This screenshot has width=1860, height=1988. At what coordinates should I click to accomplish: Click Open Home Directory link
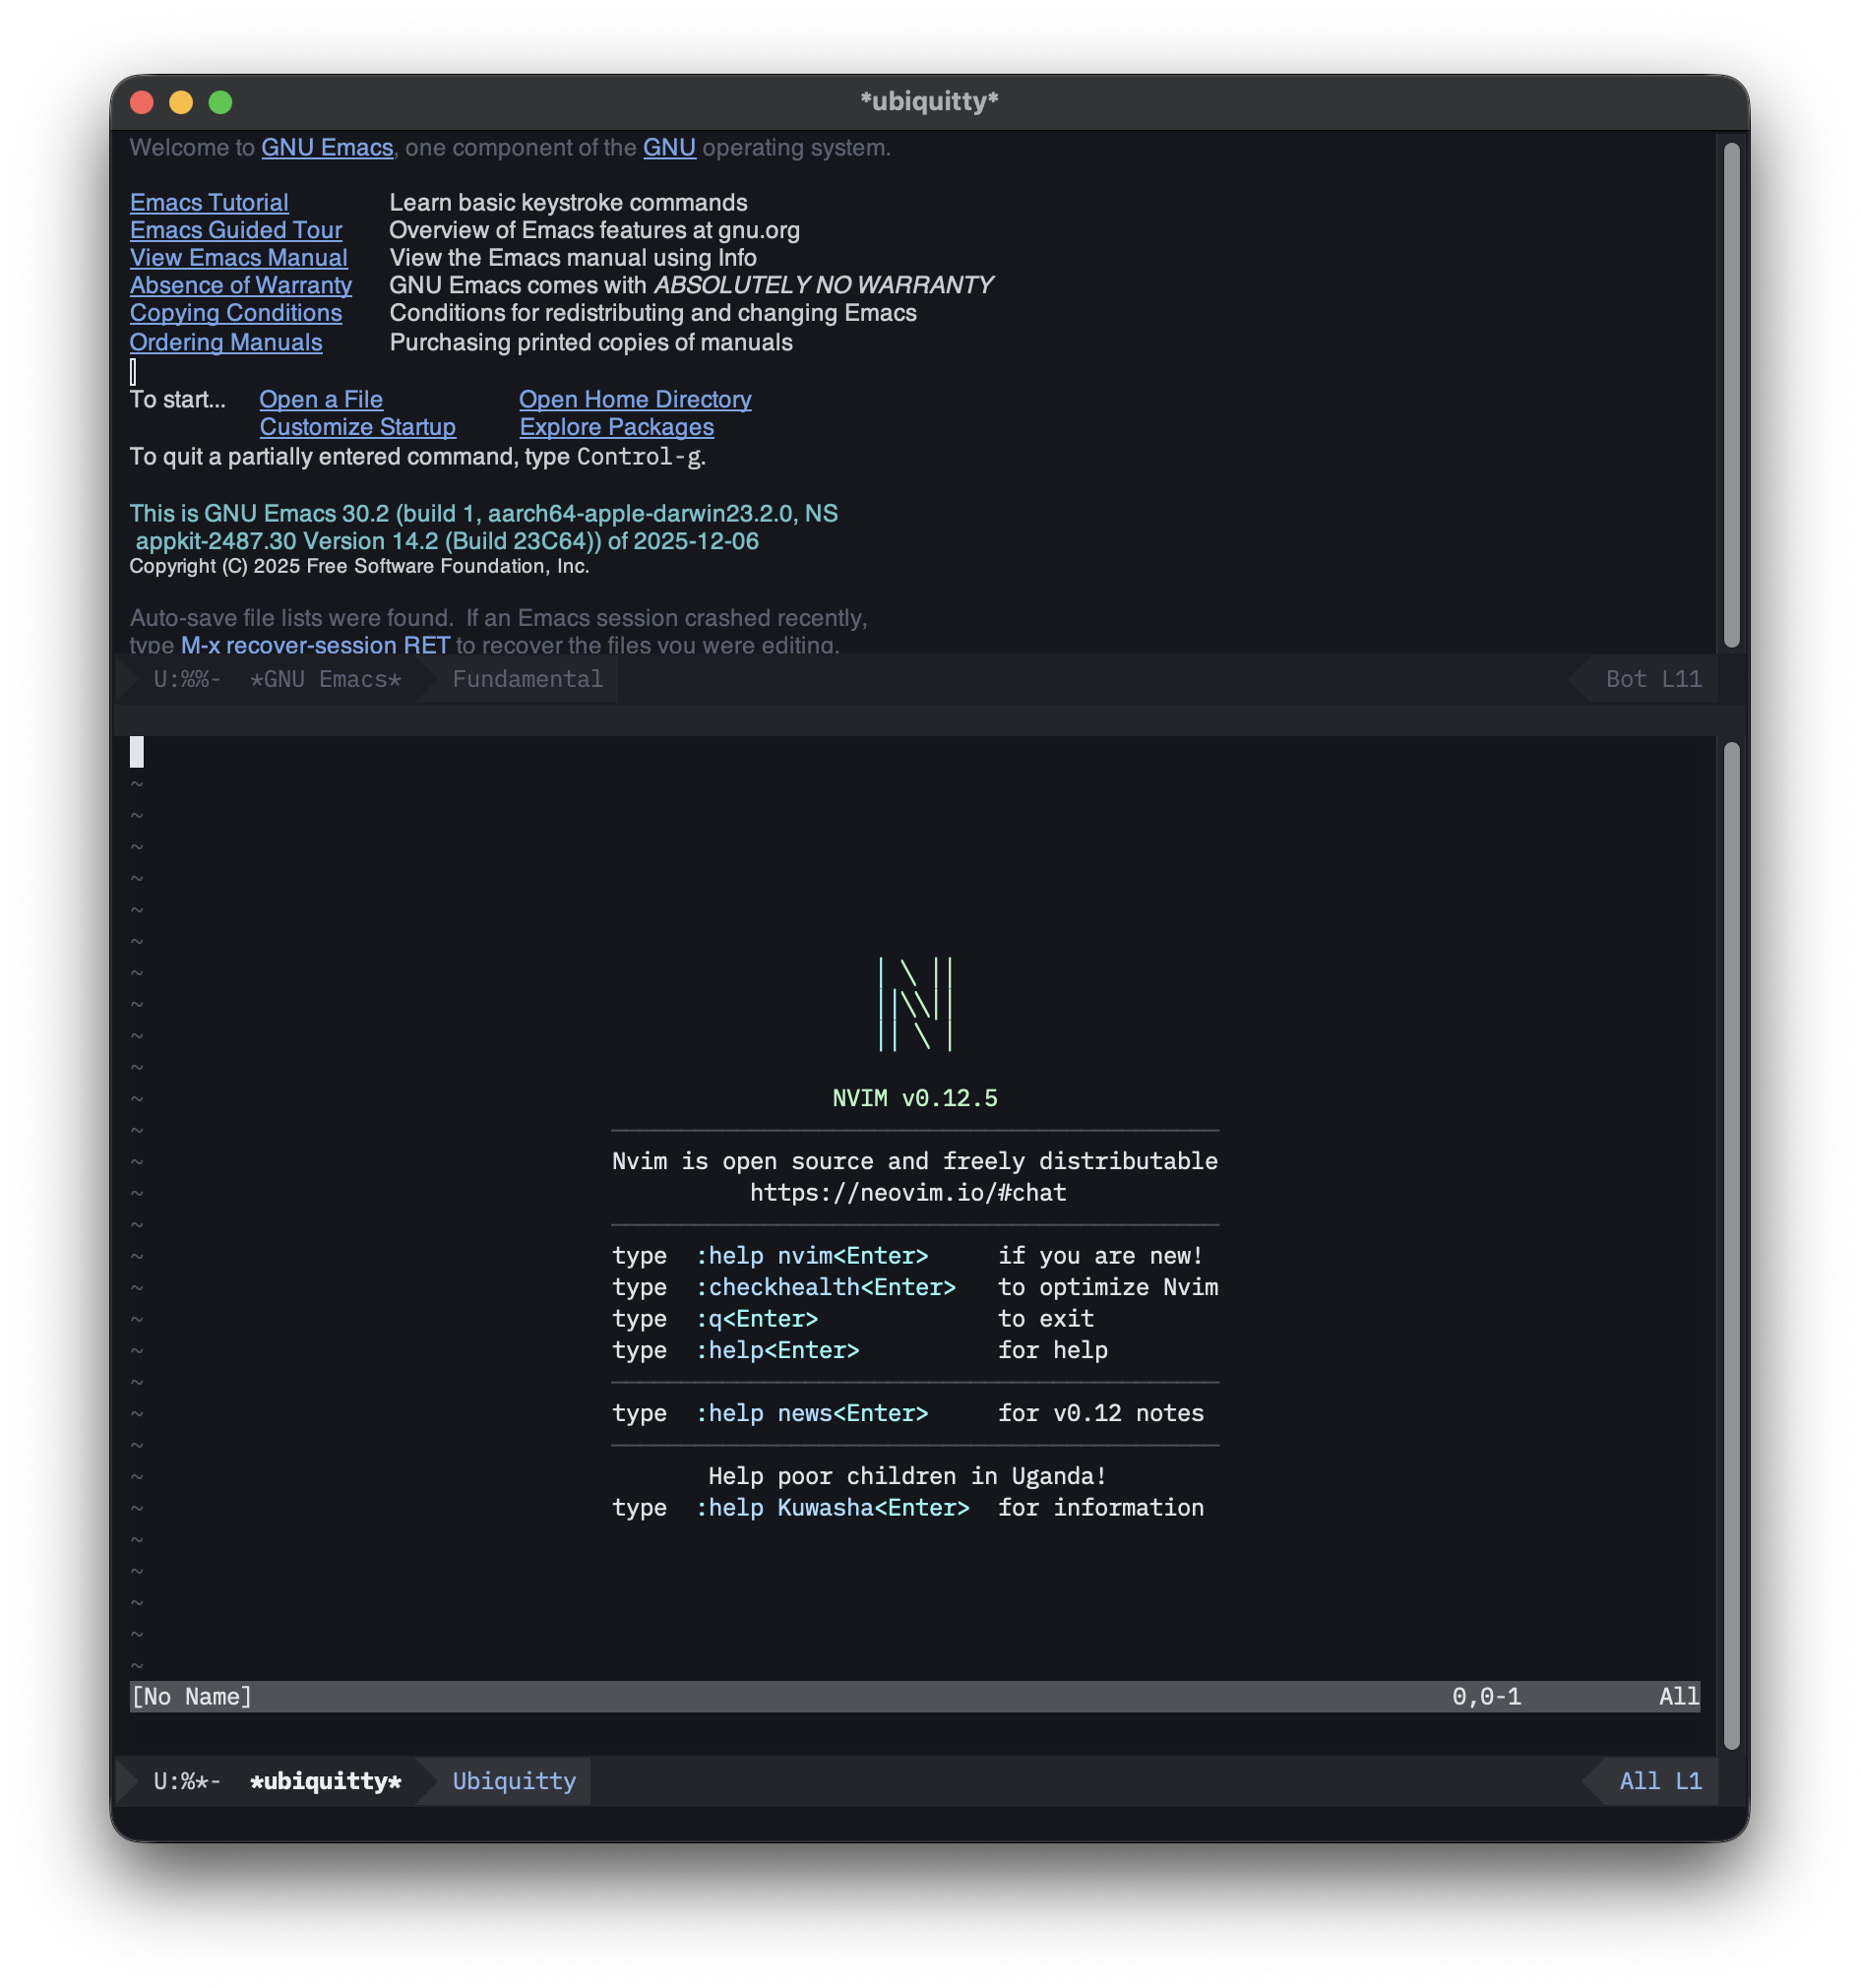635,399
